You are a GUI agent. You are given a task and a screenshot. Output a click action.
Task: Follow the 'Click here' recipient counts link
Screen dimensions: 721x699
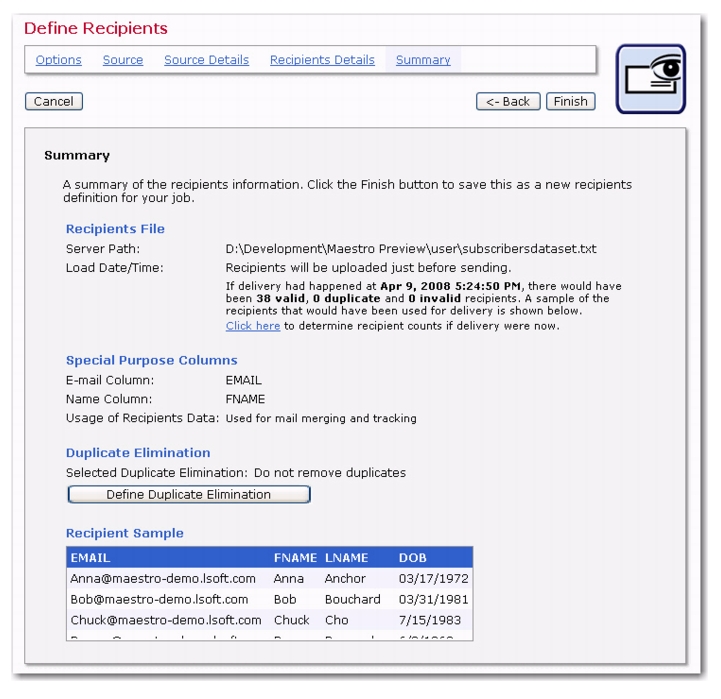click(253, 326)
